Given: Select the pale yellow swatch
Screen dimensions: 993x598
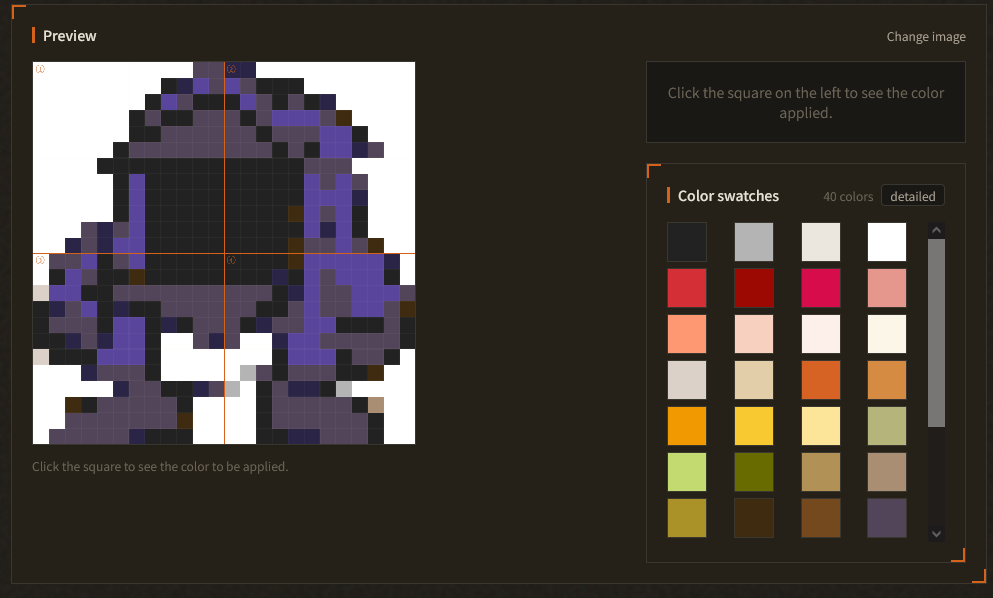Looking at the screenshot, I should pos(821,426).
